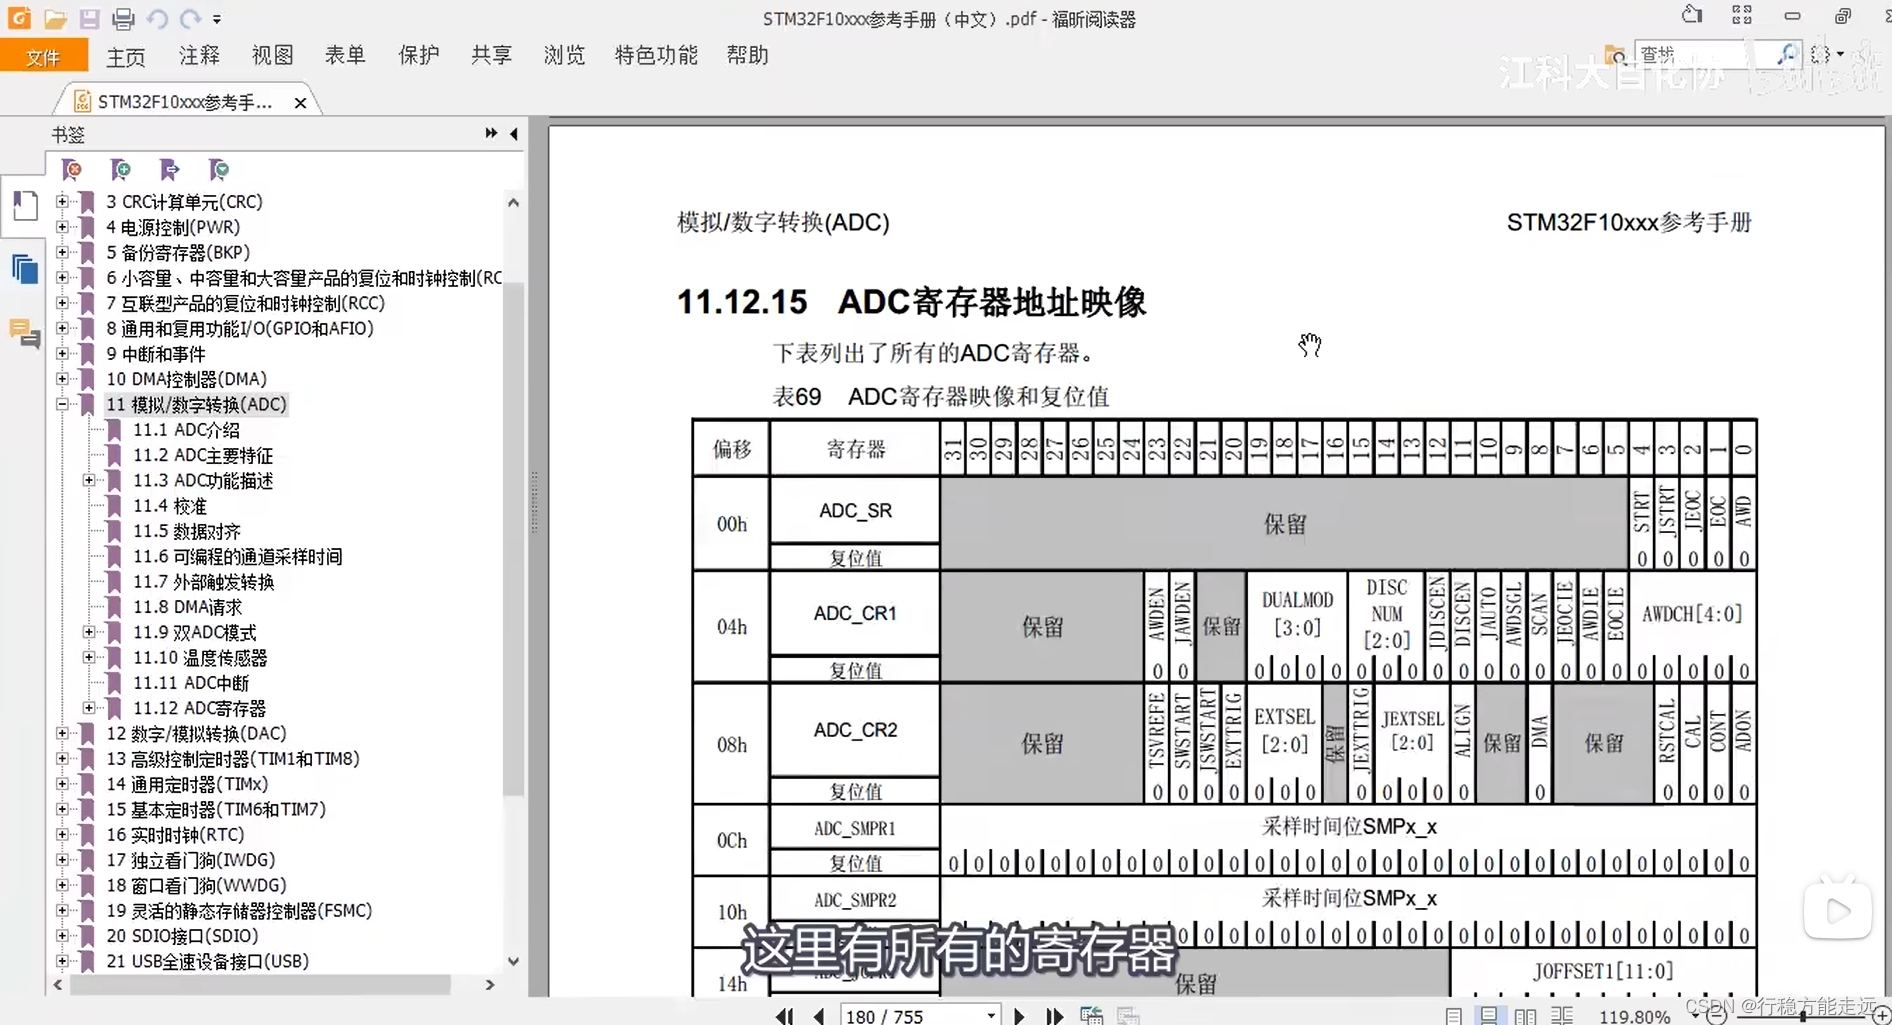Open the 浏览 ribbon tab
Viewport: 1892px width, 1025px height.
tap(564, 56)
